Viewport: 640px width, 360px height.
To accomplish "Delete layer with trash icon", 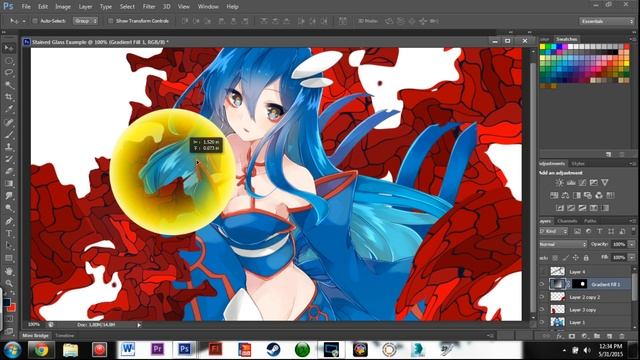I will coord(622,336).
